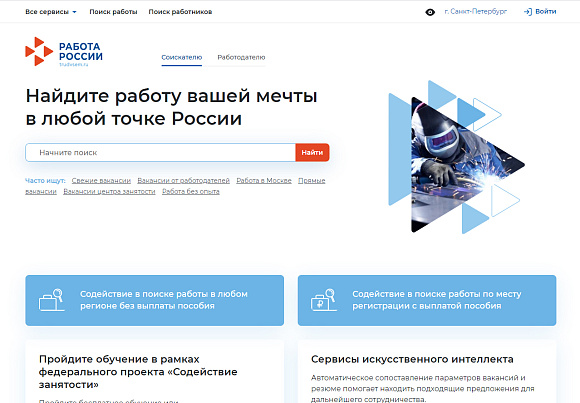Switch to the Соискателю tab

(182, 57)
